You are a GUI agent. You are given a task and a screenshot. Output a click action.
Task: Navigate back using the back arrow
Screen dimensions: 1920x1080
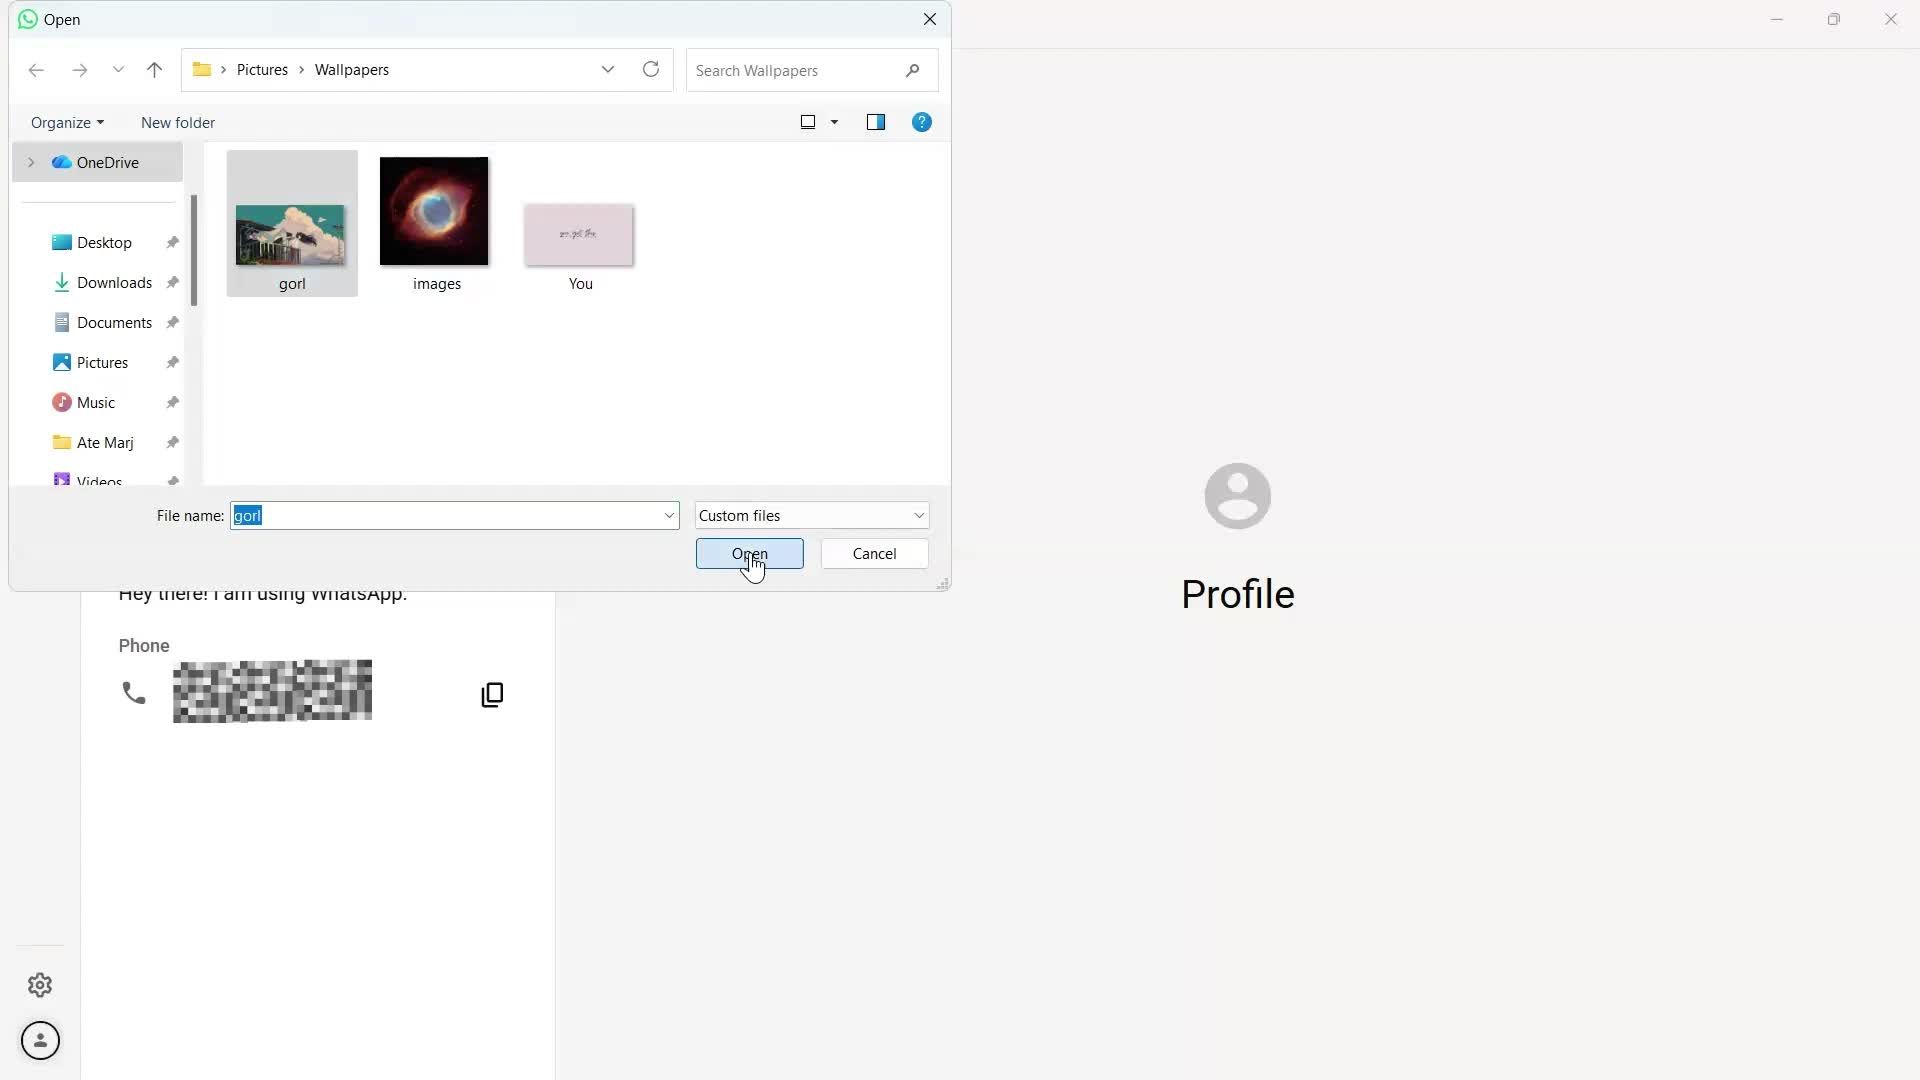(36, 70)
